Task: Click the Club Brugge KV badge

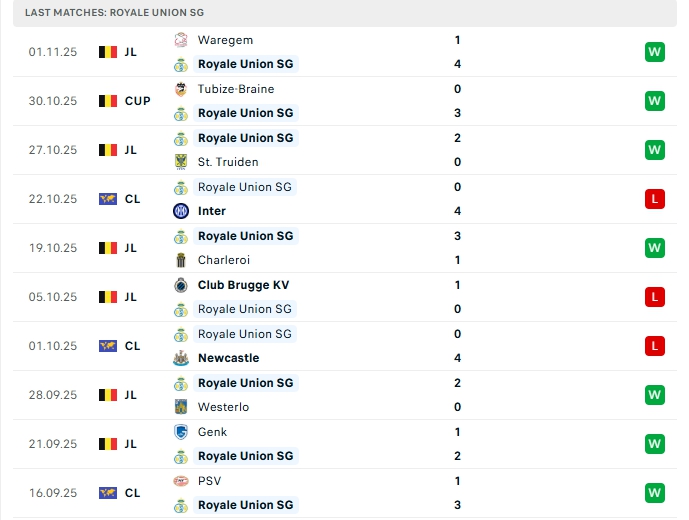Action: pos(181,285)
